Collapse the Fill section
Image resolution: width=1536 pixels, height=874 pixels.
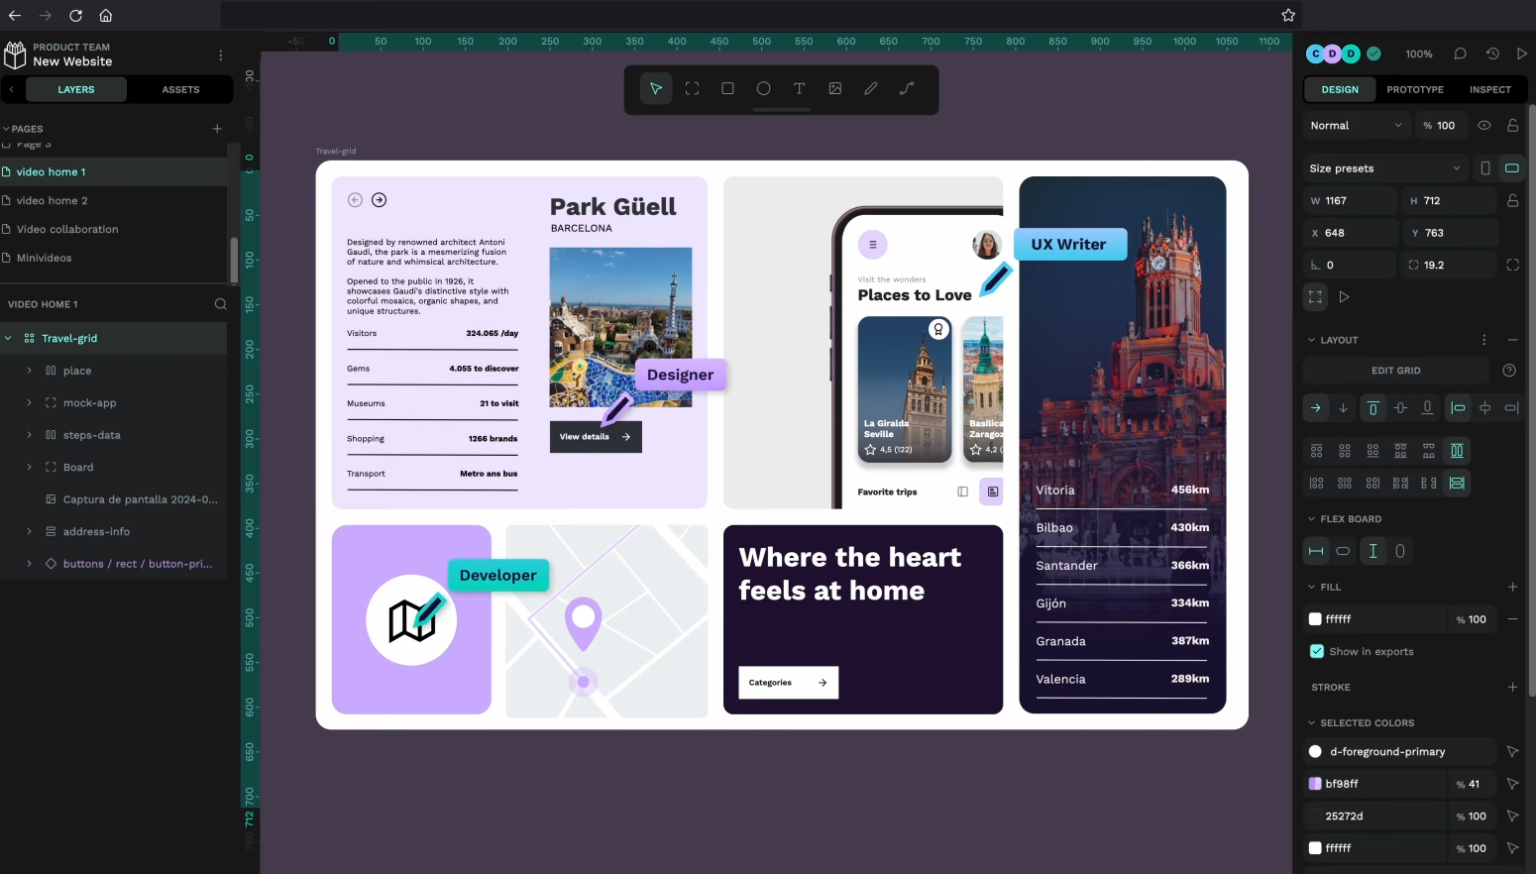pos(1311,587)
